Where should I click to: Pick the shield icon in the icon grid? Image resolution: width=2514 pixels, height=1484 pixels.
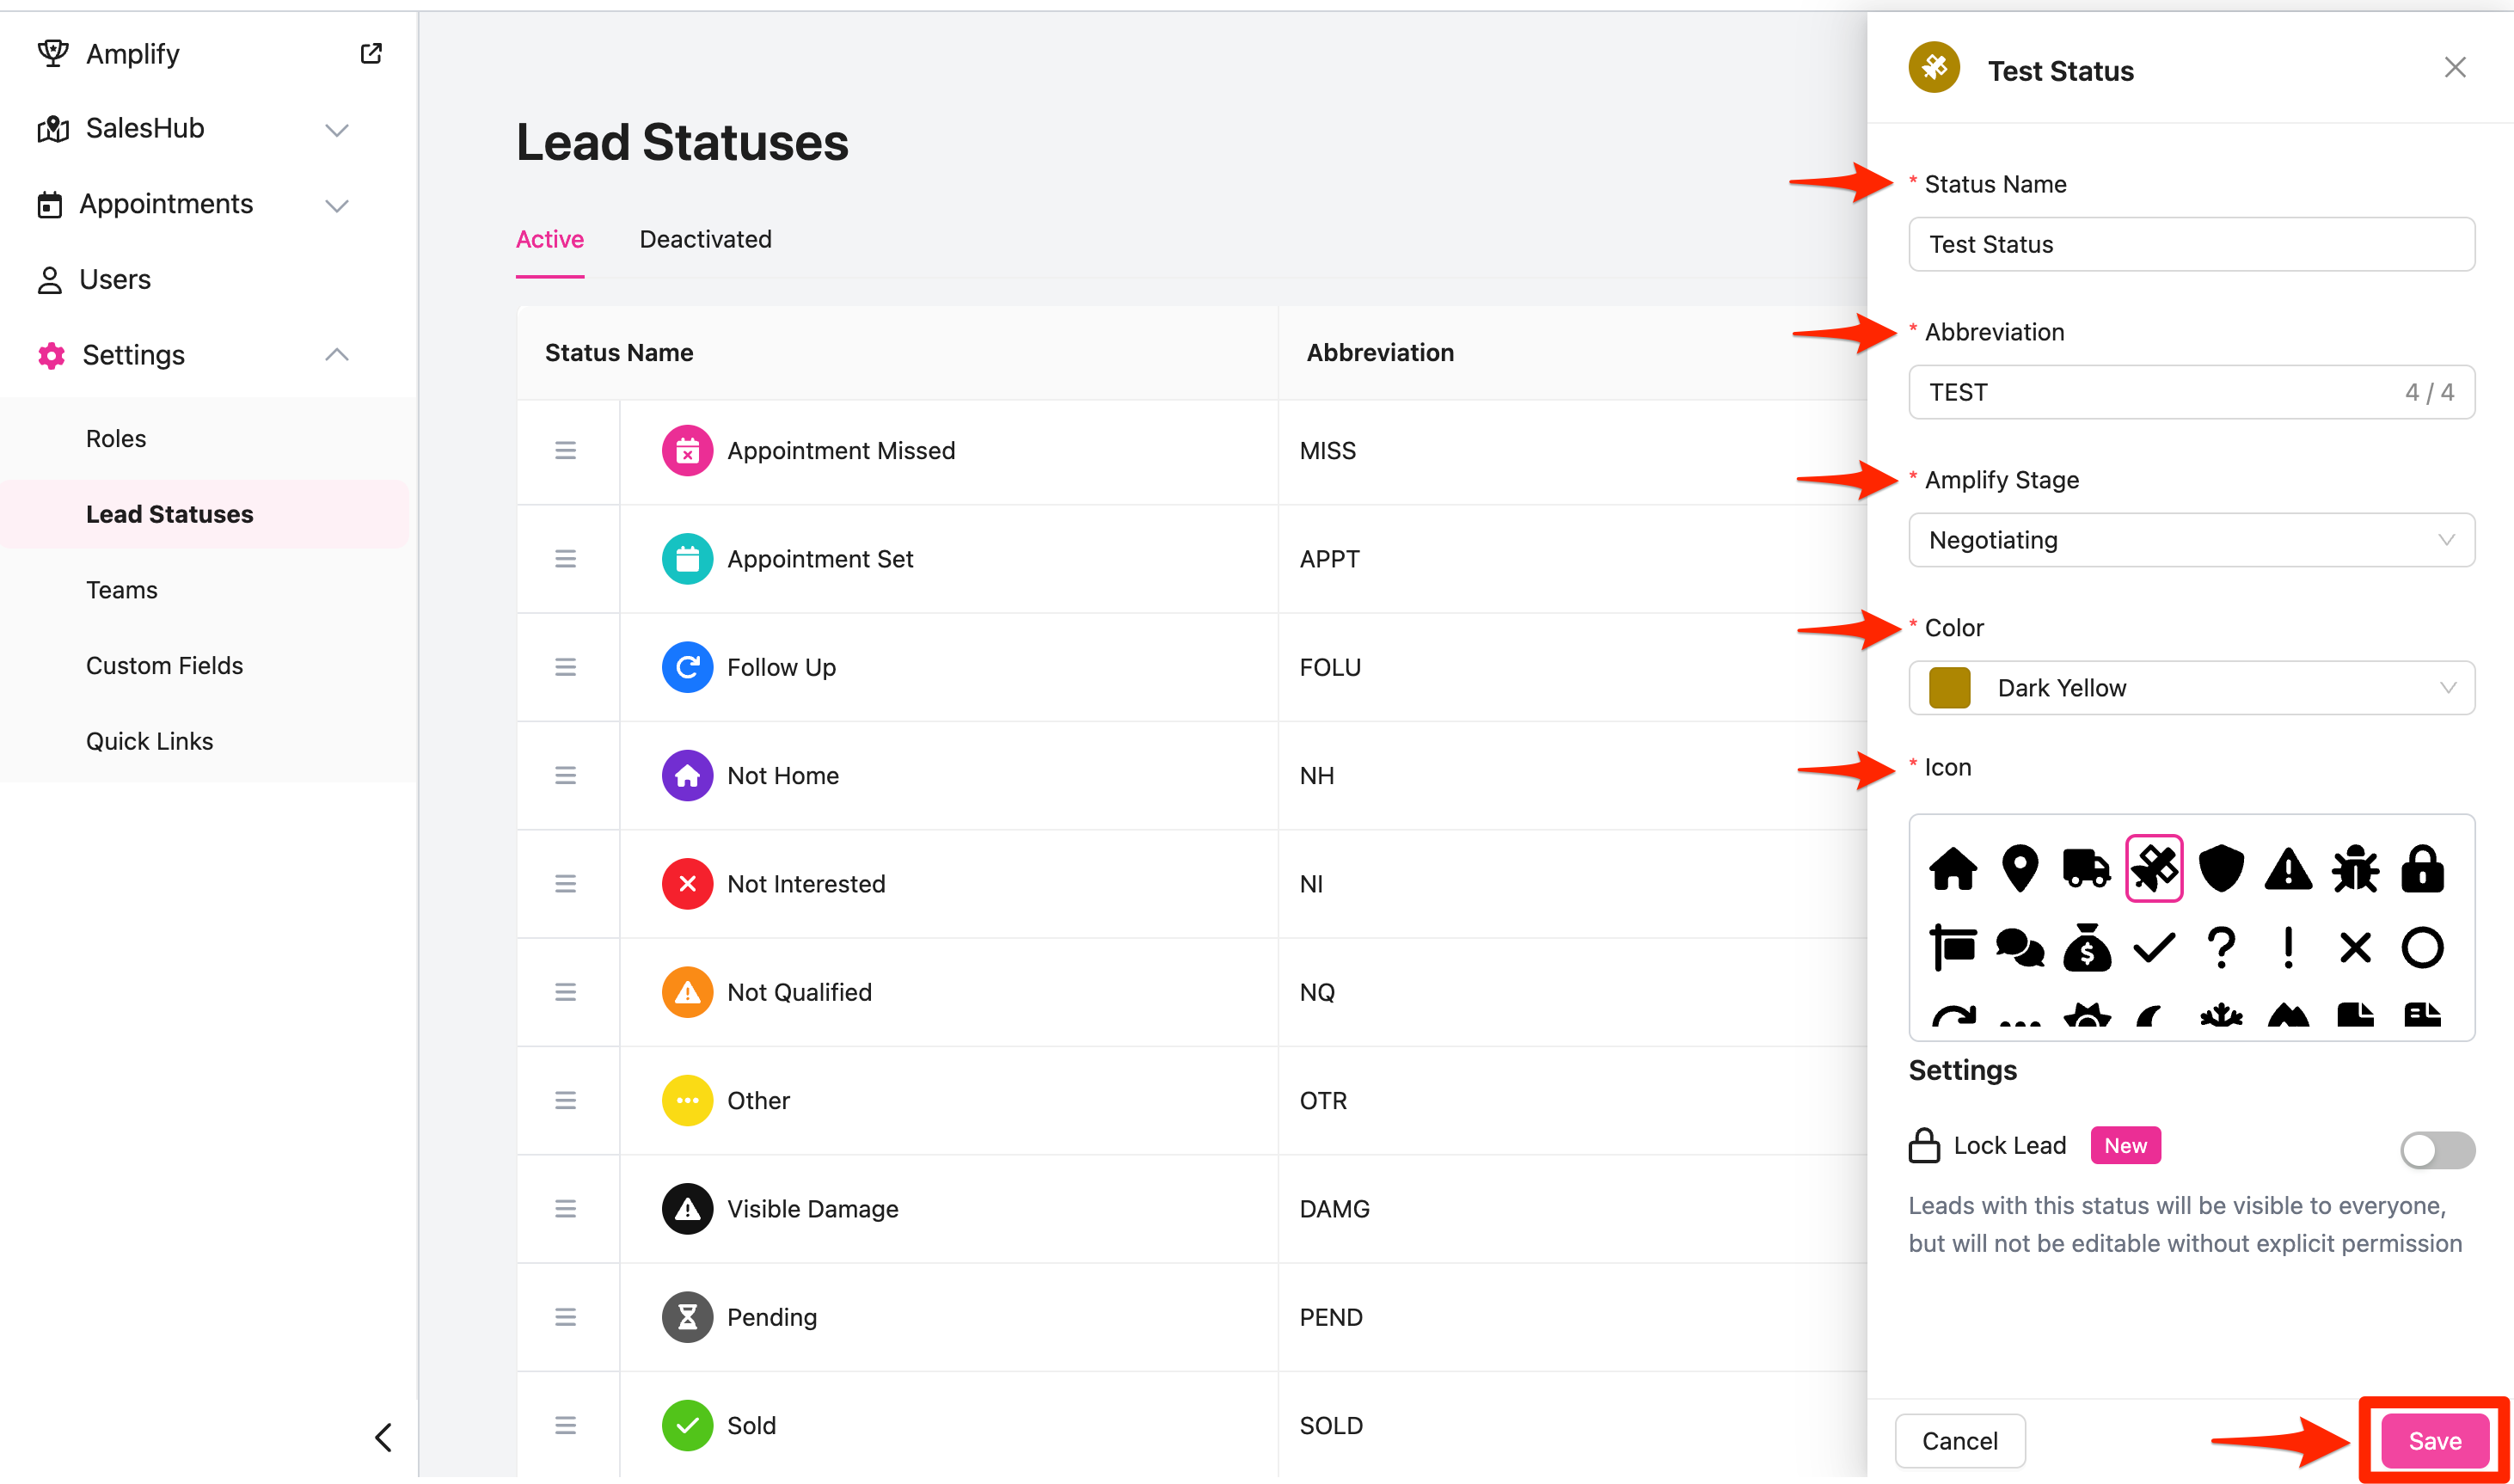(x=2221, y=868)
